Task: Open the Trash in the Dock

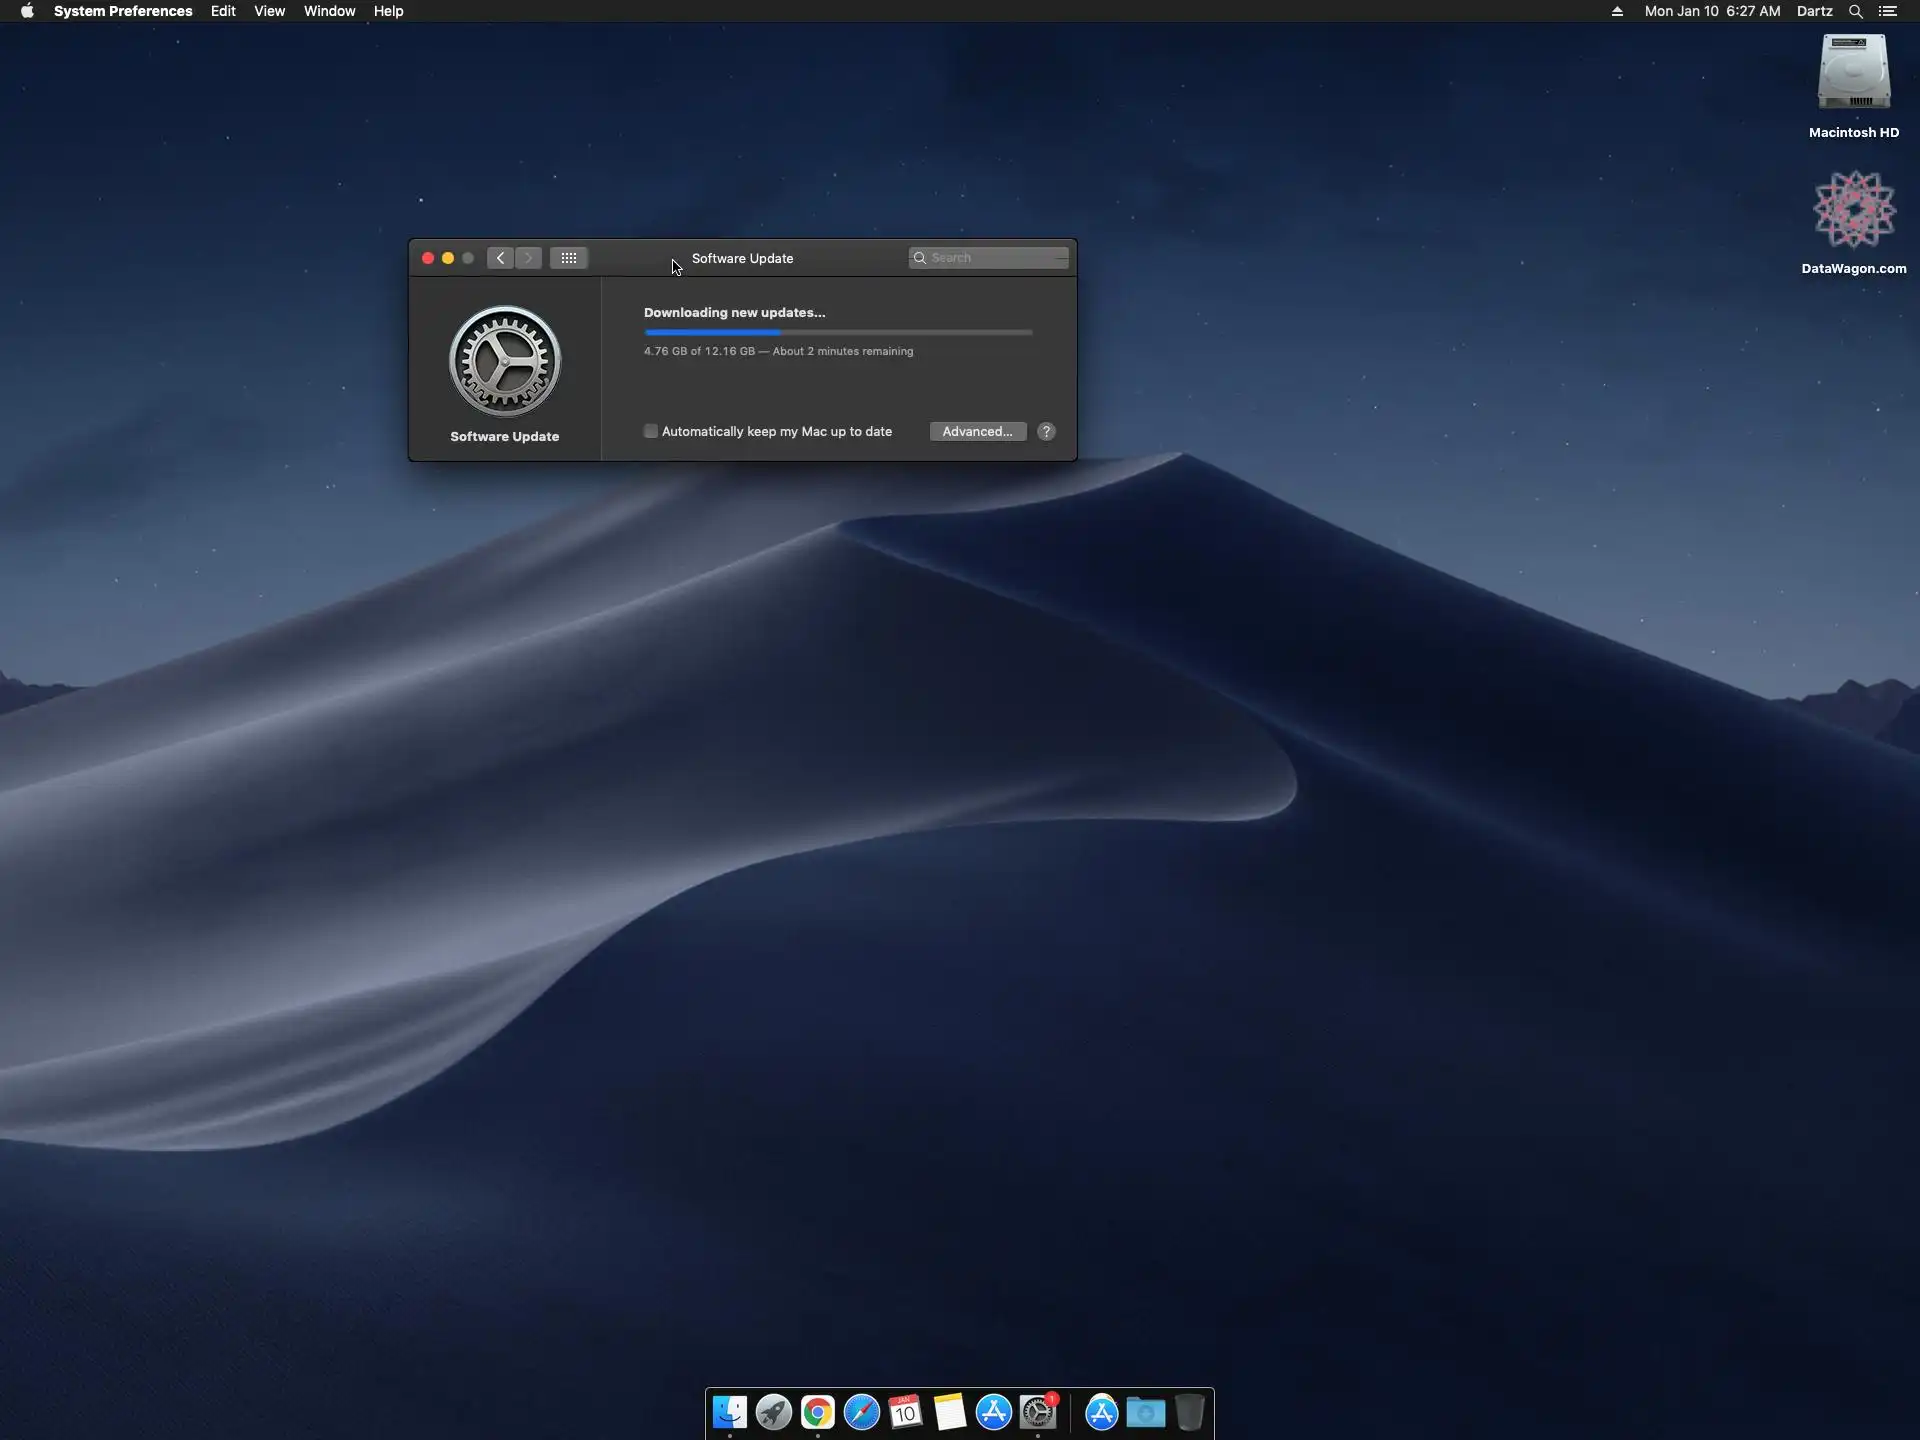Action: coord(1189,1412)
